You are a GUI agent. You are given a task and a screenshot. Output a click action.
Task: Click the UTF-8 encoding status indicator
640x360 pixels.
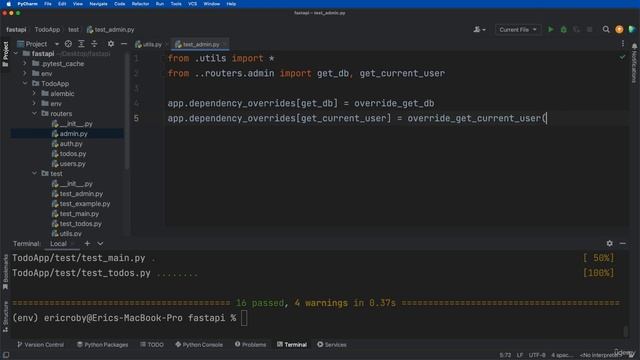[x=537, y=355]
